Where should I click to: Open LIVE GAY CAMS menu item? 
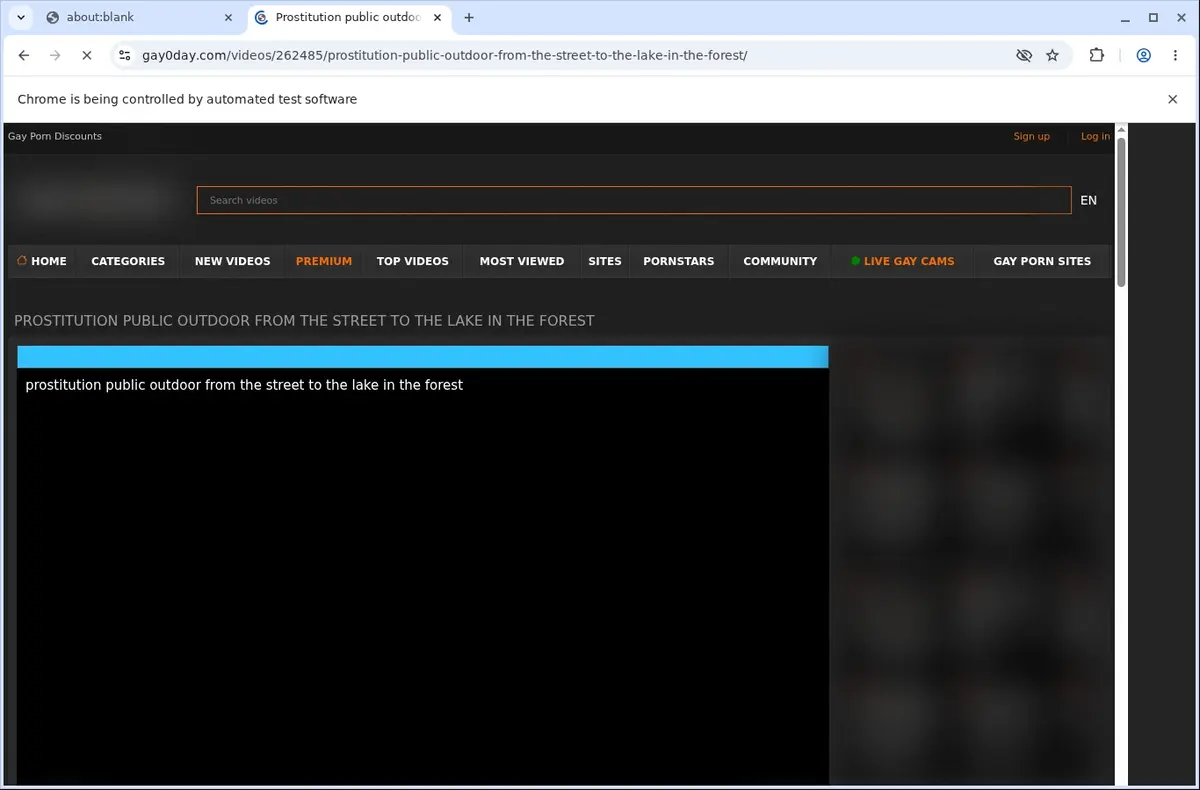903,261
